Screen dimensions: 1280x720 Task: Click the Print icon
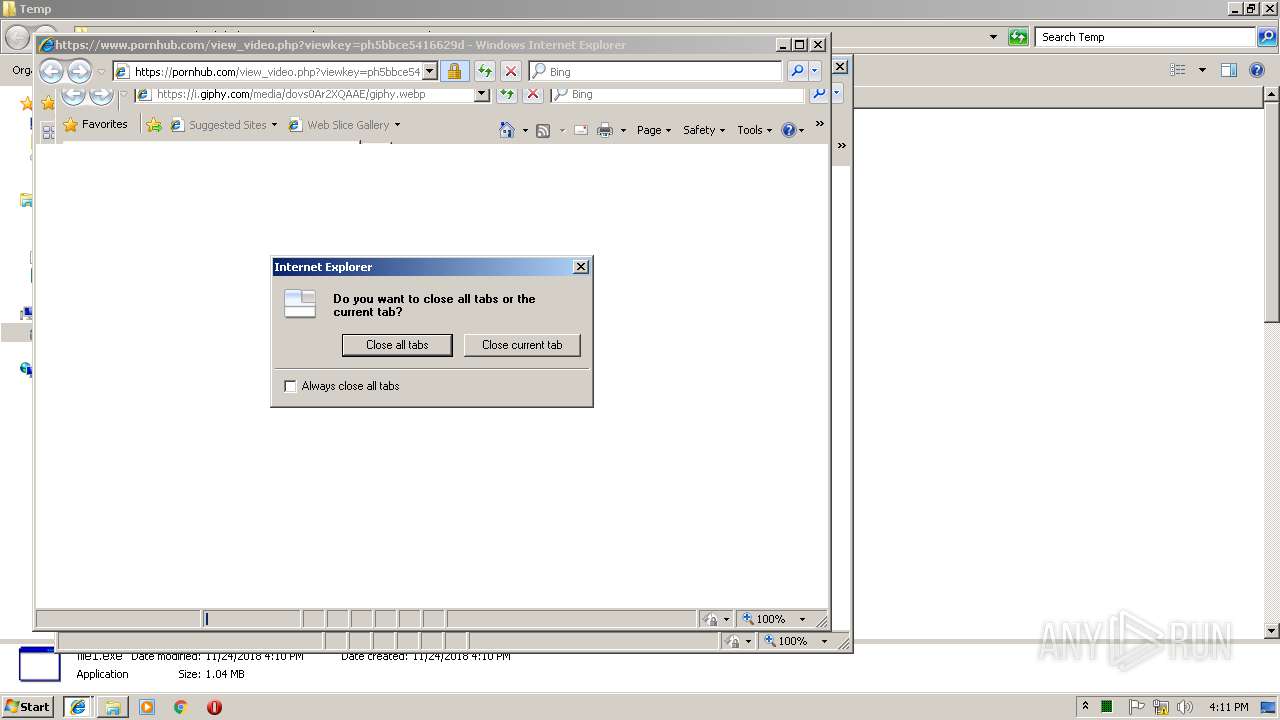pyautogui.click(x=605, y=130)
